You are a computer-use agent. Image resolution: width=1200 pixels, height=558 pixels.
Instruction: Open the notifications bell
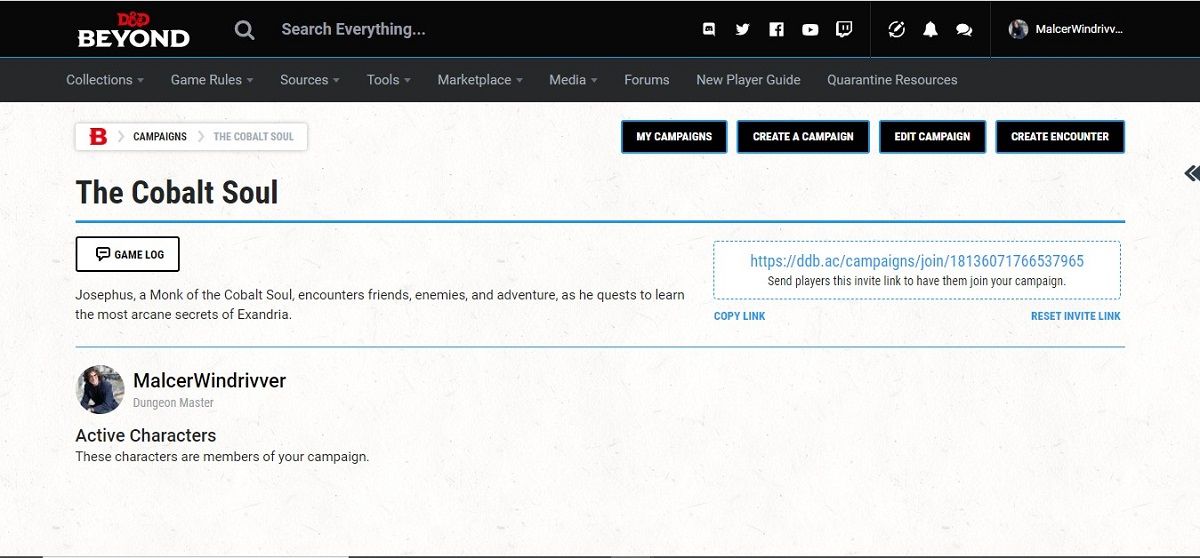[x=930, y=30]
